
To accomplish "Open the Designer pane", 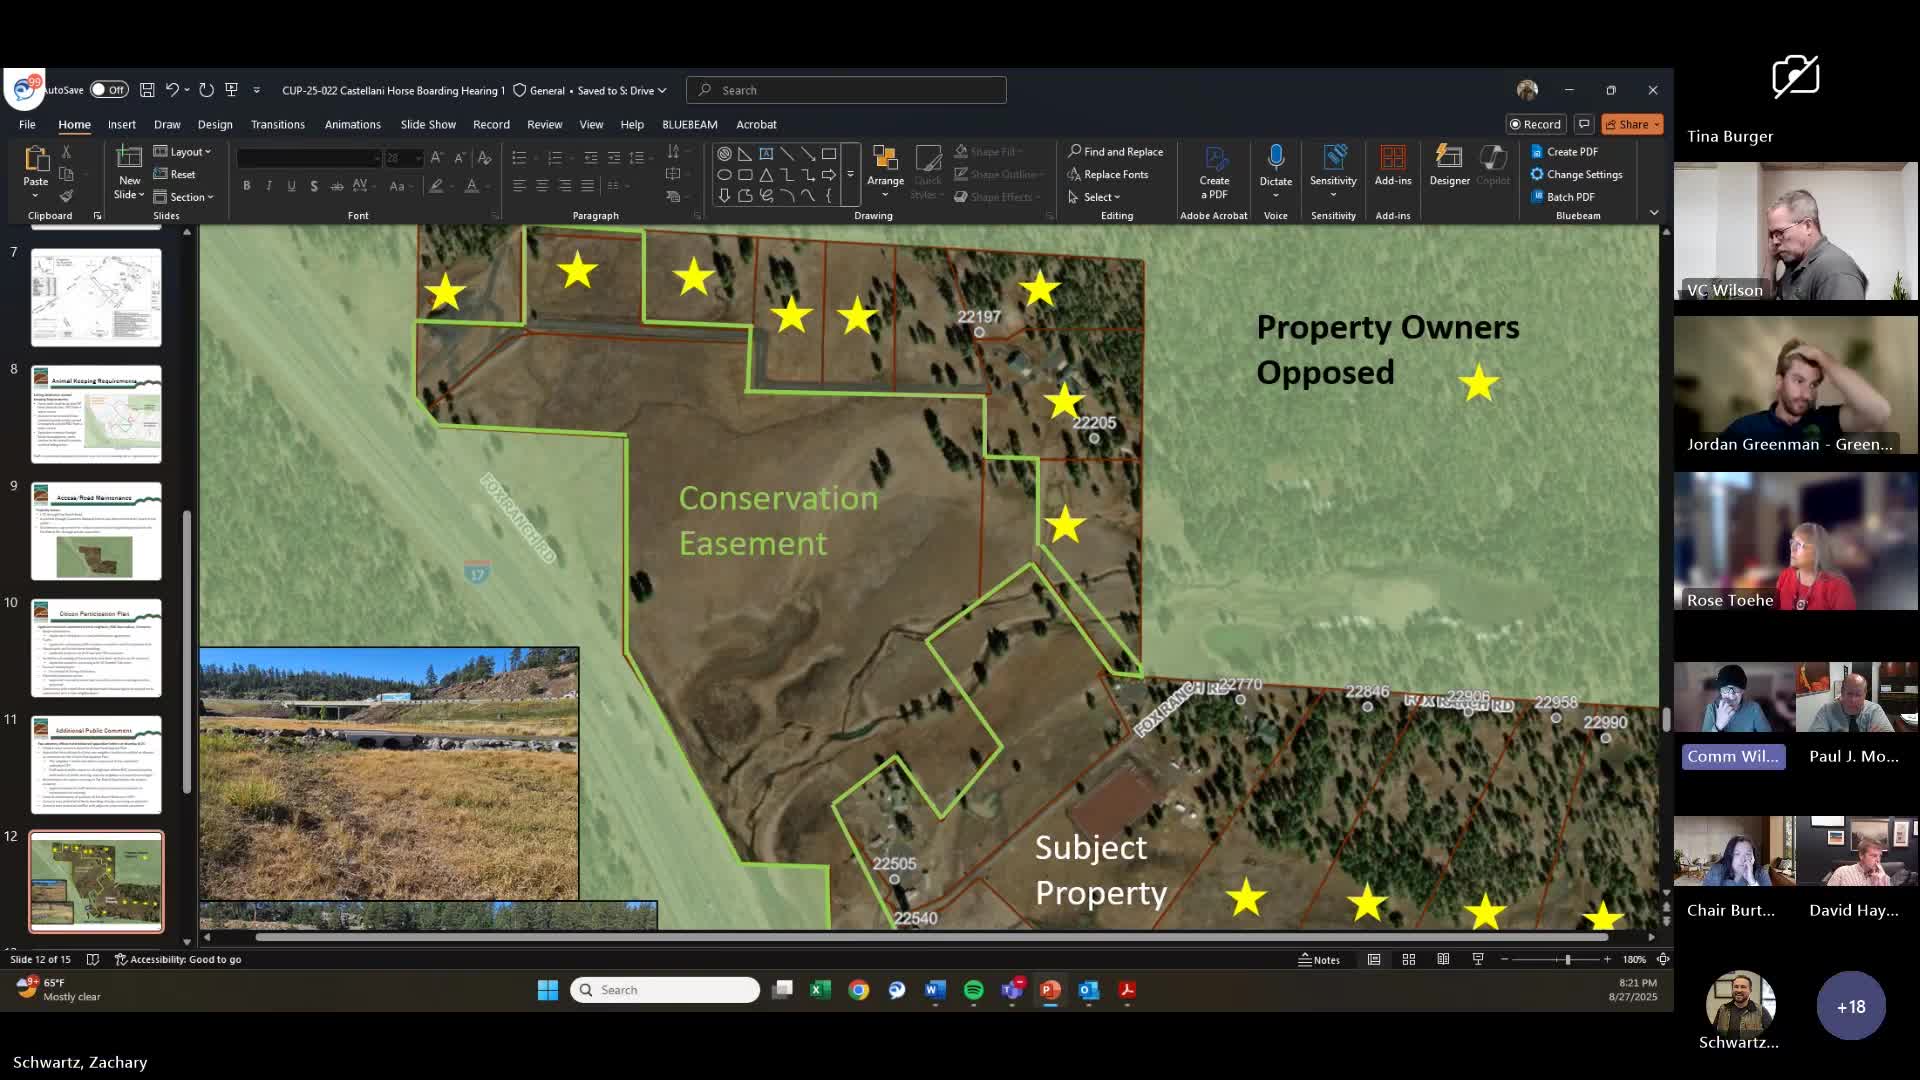I will 1449,165.
